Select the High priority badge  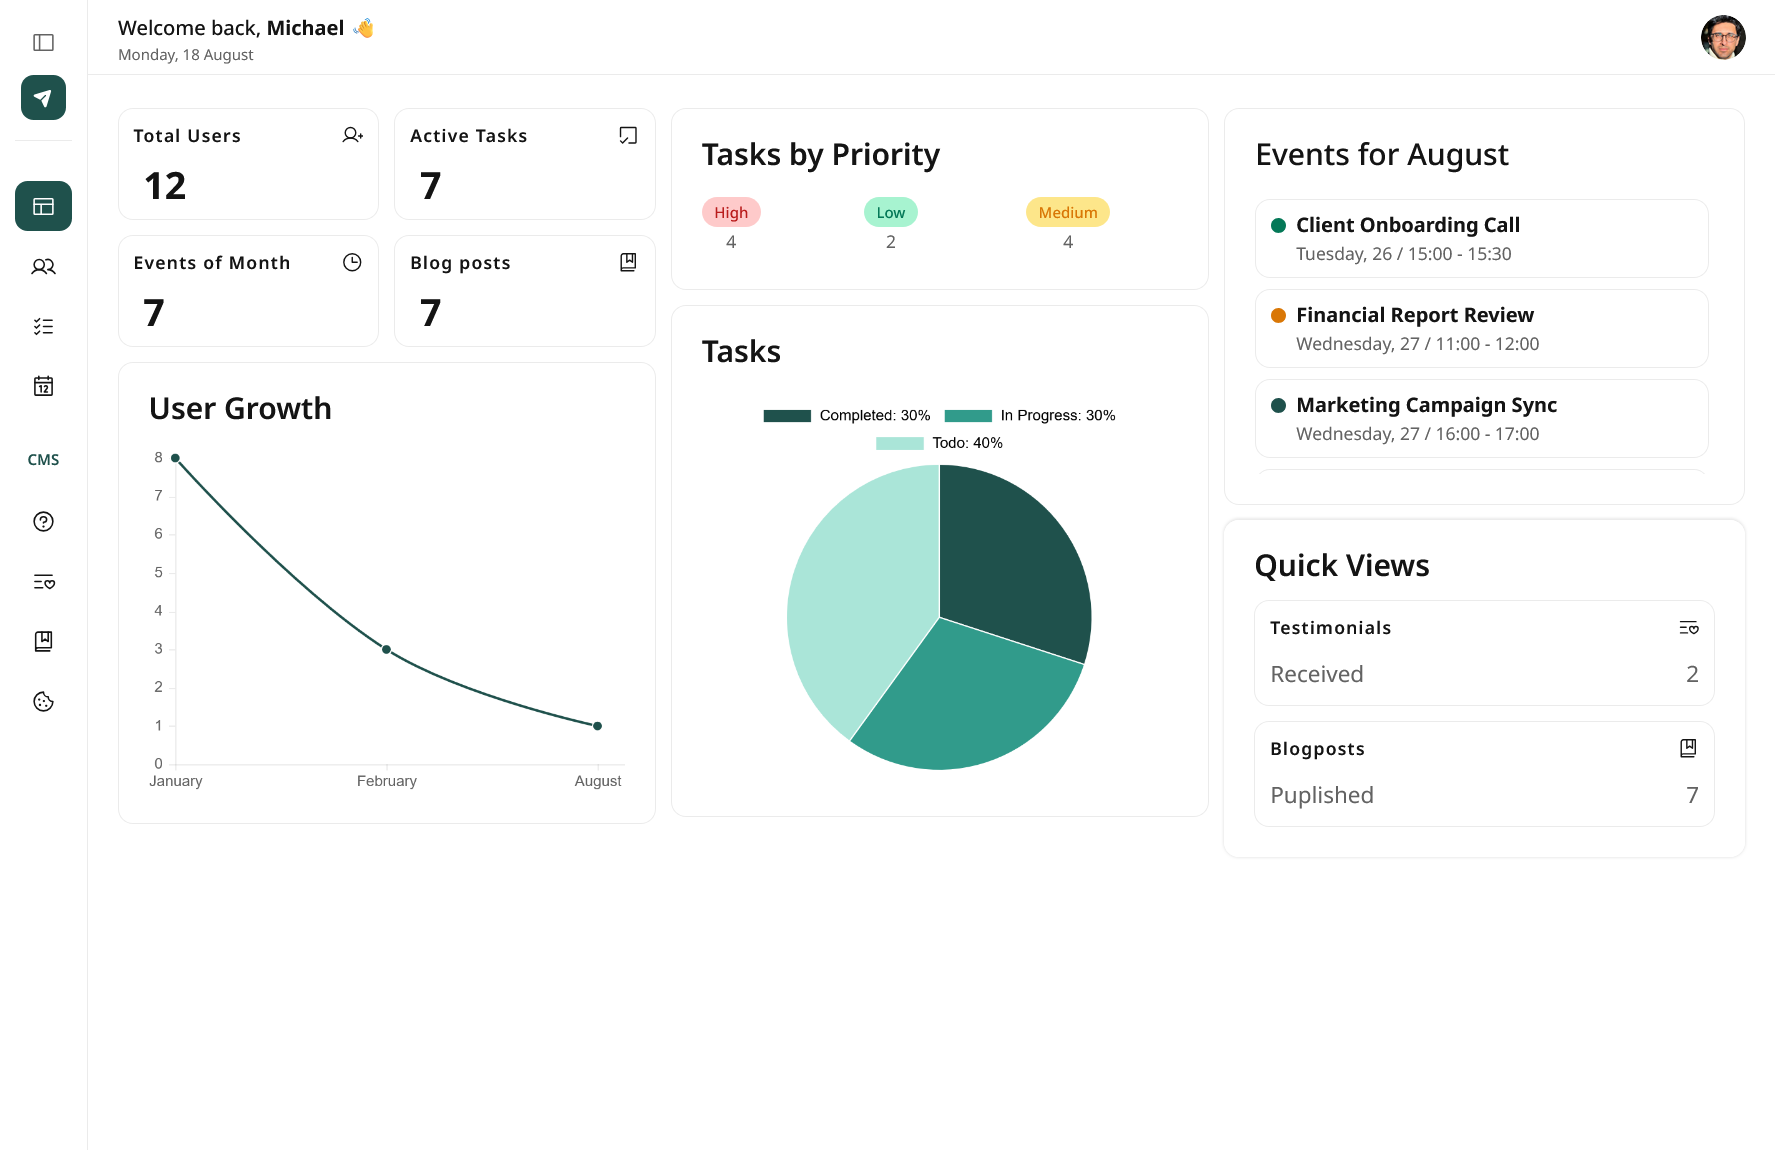[731, 213]
